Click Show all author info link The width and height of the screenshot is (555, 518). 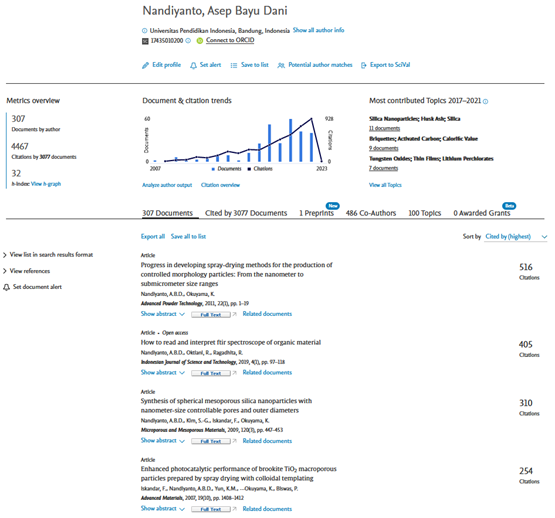pos(319,30)
